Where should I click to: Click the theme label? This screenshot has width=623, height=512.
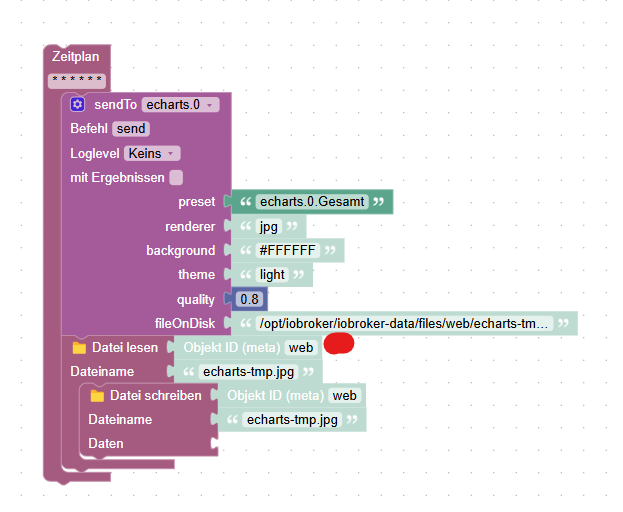click(x=197, y=274)
